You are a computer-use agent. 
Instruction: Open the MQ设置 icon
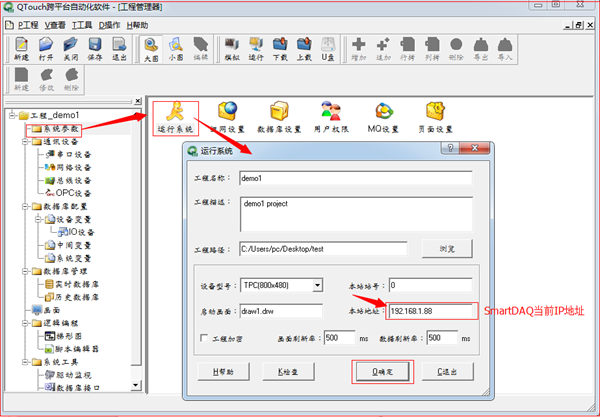click(383, 116)
